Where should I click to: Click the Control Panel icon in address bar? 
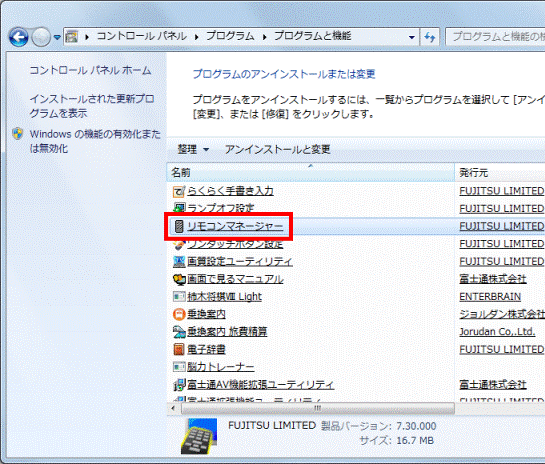pos(71,36)
